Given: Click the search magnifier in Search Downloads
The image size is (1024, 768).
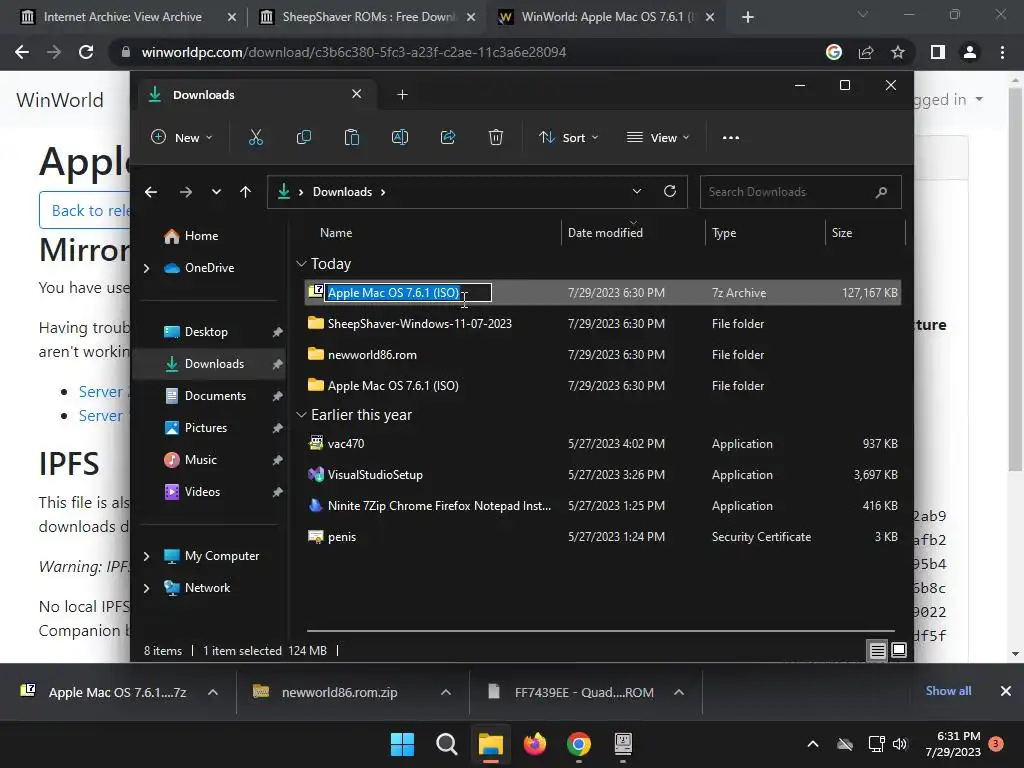Looking at the screenshot, I should (x=881, y=192).
